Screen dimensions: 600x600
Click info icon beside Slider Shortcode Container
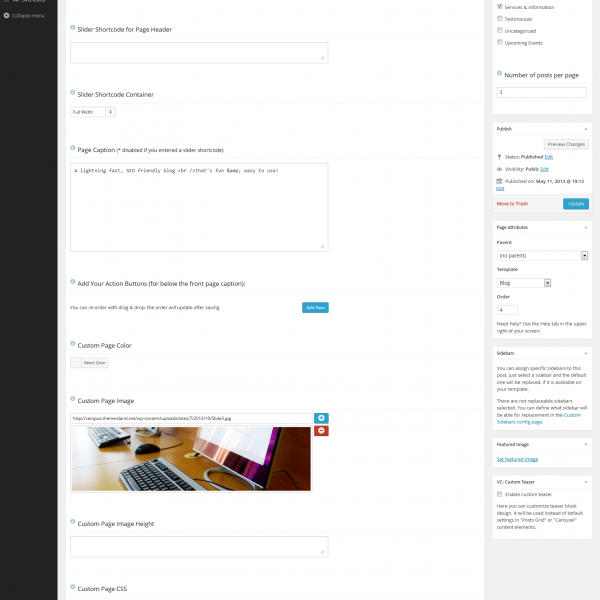(73, 94)
